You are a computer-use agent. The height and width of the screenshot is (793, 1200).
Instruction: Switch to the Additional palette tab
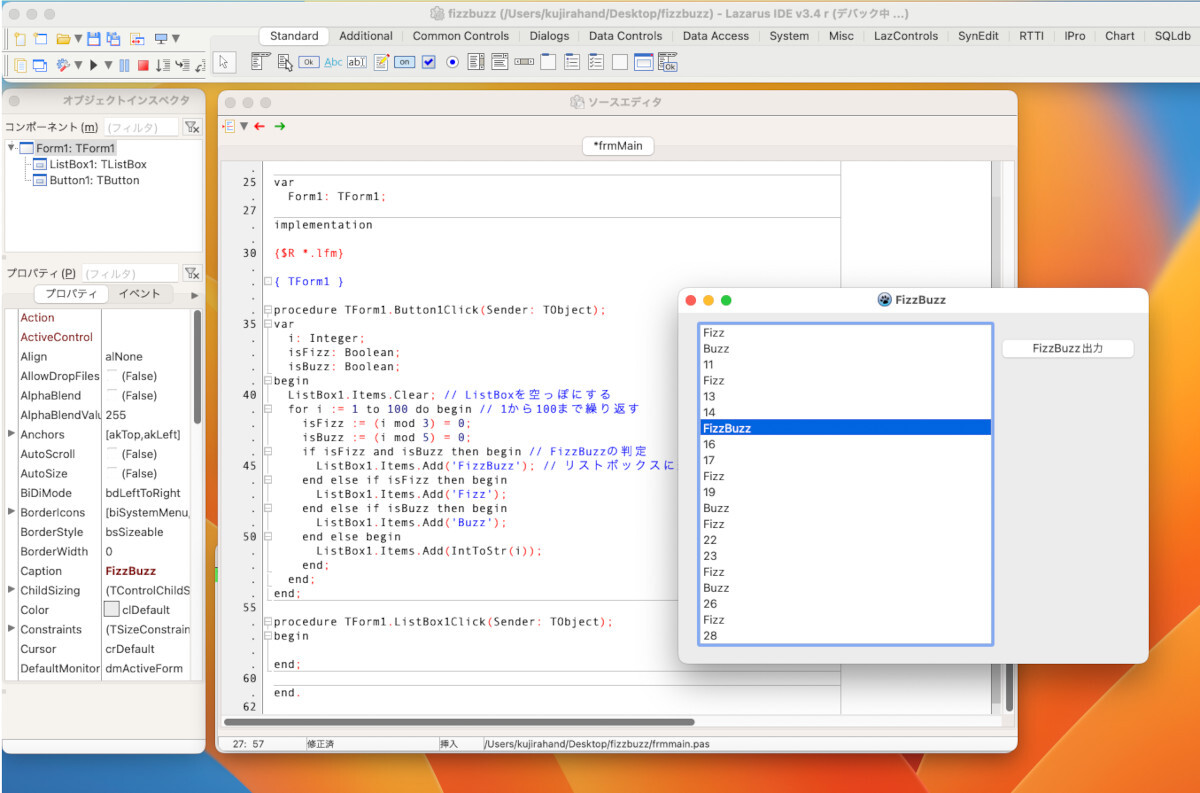tap(366, 36)
